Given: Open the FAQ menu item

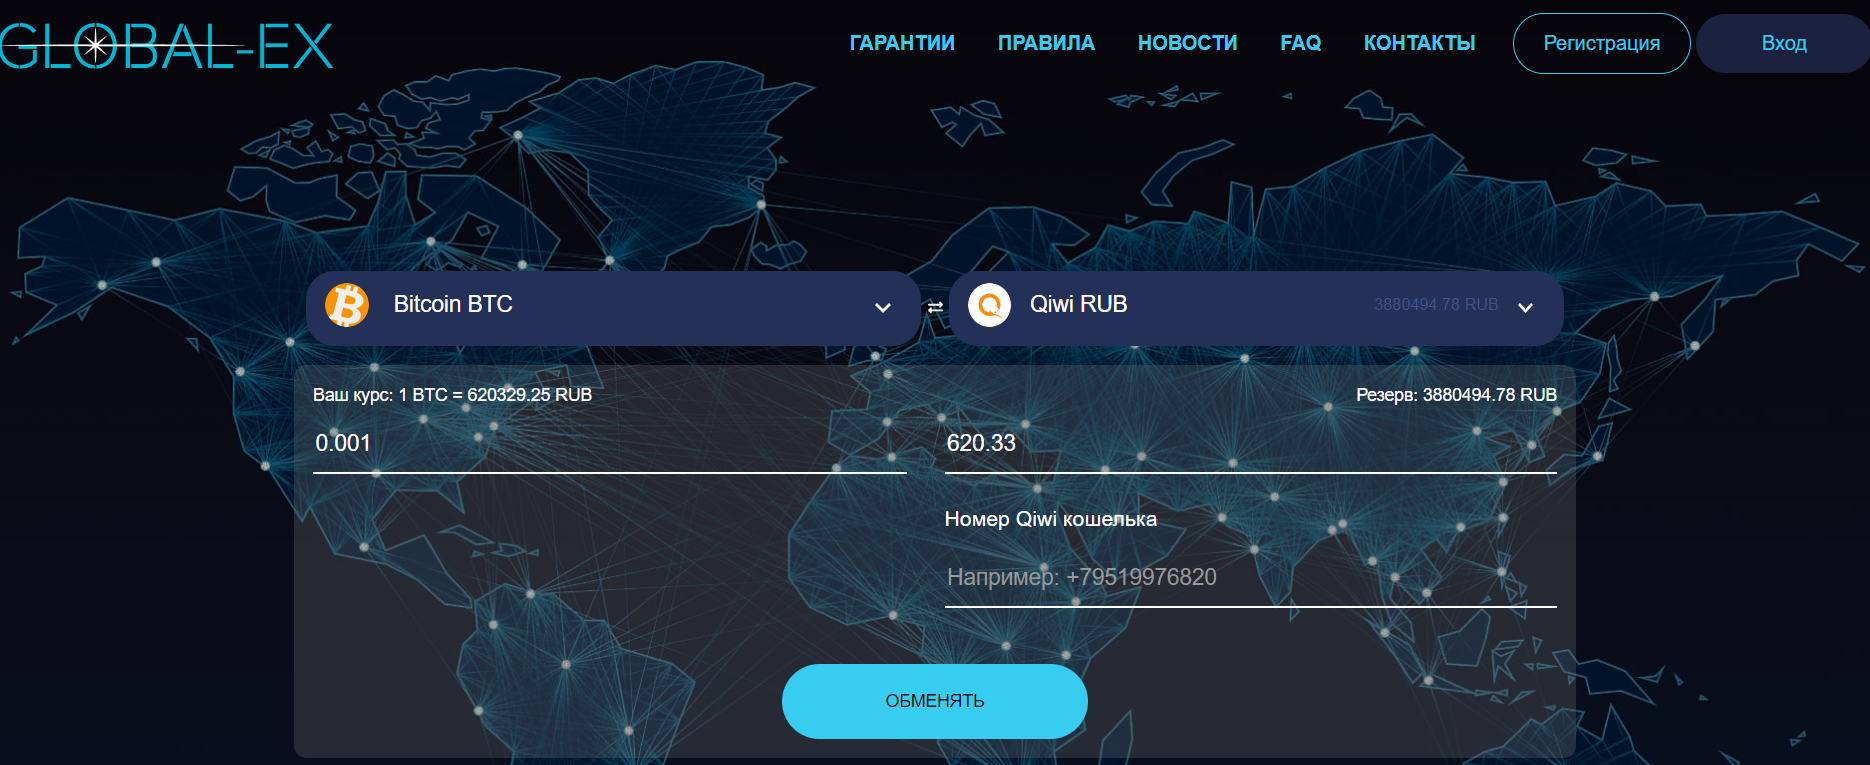Looking at the screenshot, I should point(1300,43).
